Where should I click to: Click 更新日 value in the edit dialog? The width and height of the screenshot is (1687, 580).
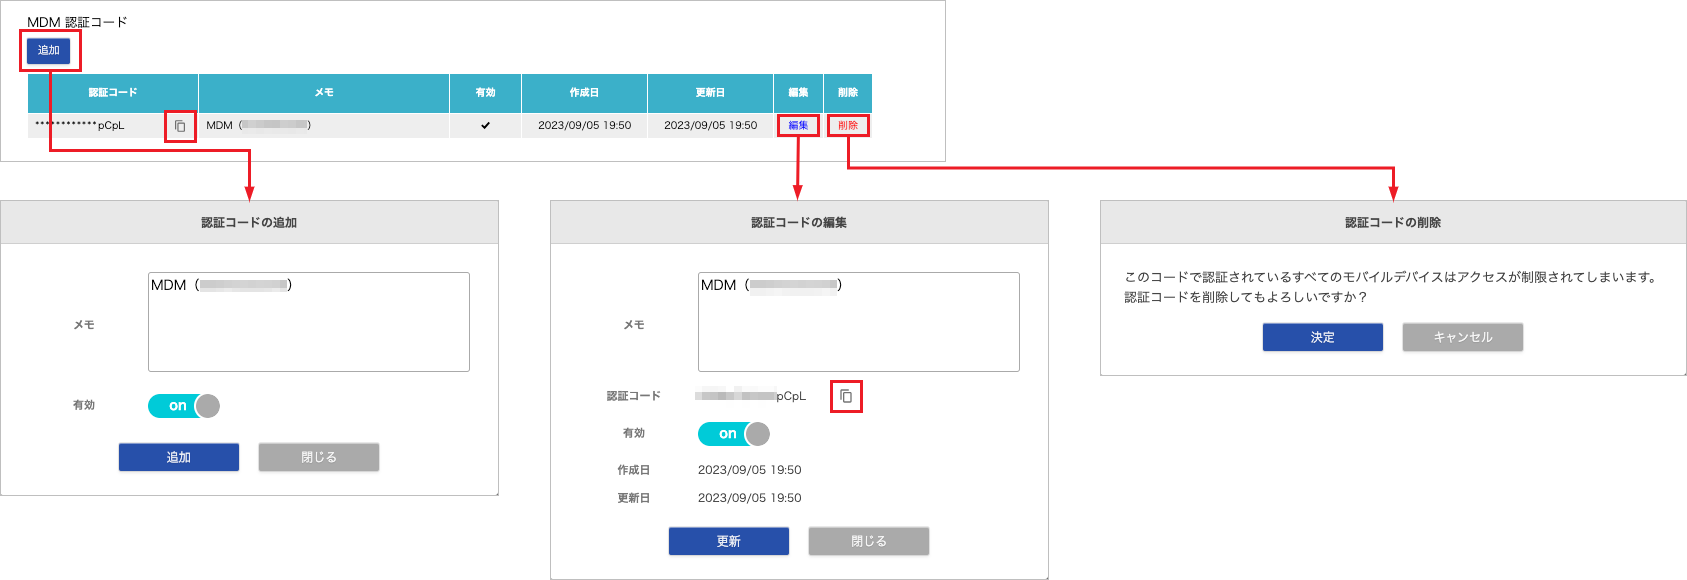point(750,497)
